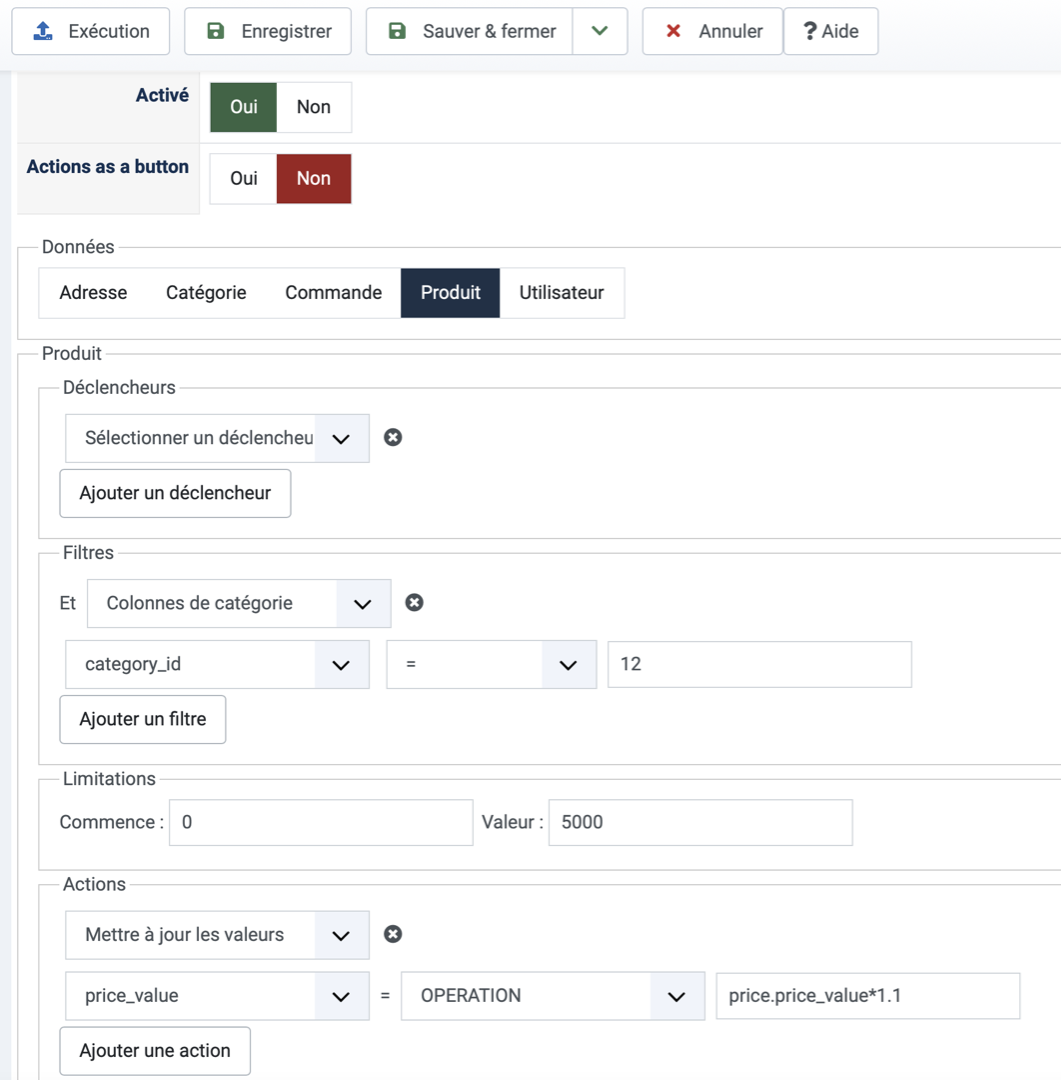Expand the category_id column dropdown
The width and height of the screenshot is (1061, 1080).
click(x=217, y=664)
